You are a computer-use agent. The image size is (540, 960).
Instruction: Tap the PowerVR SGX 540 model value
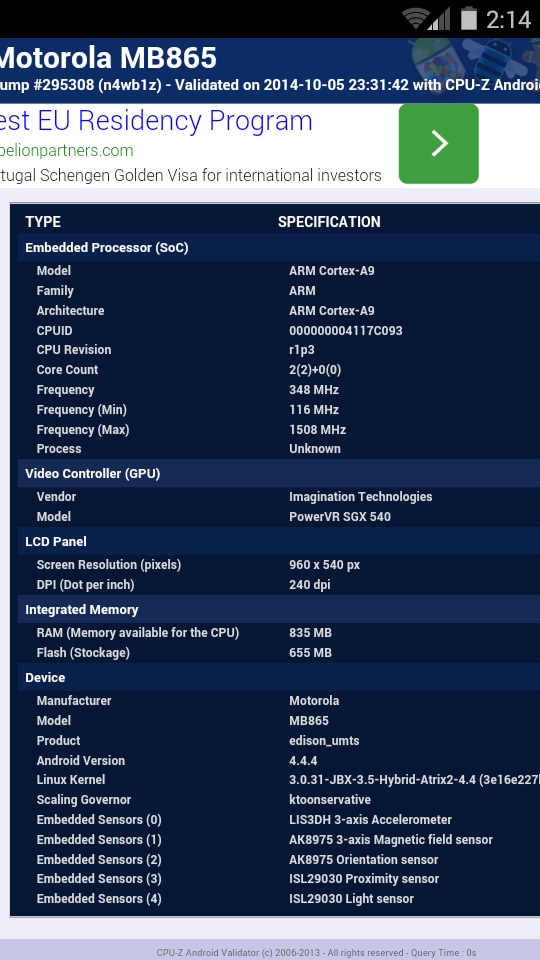point(340,516)
